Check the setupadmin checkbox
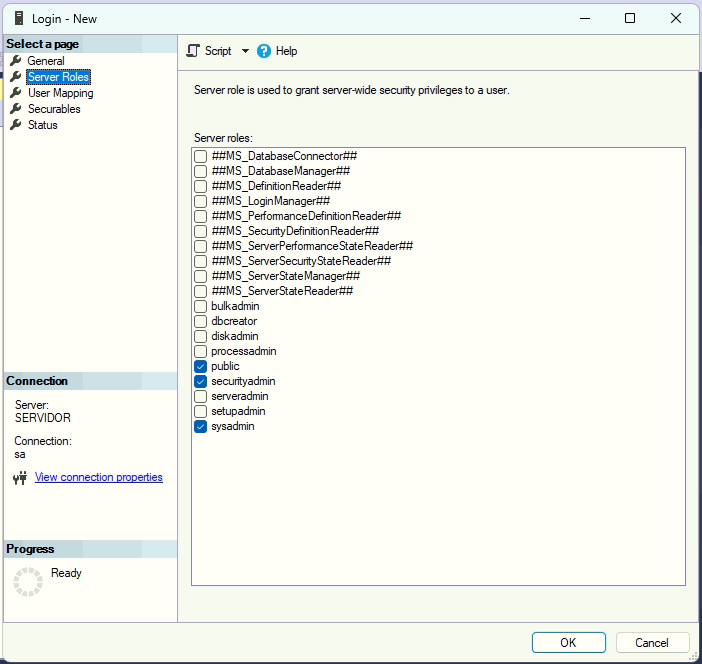 point(200,411)
